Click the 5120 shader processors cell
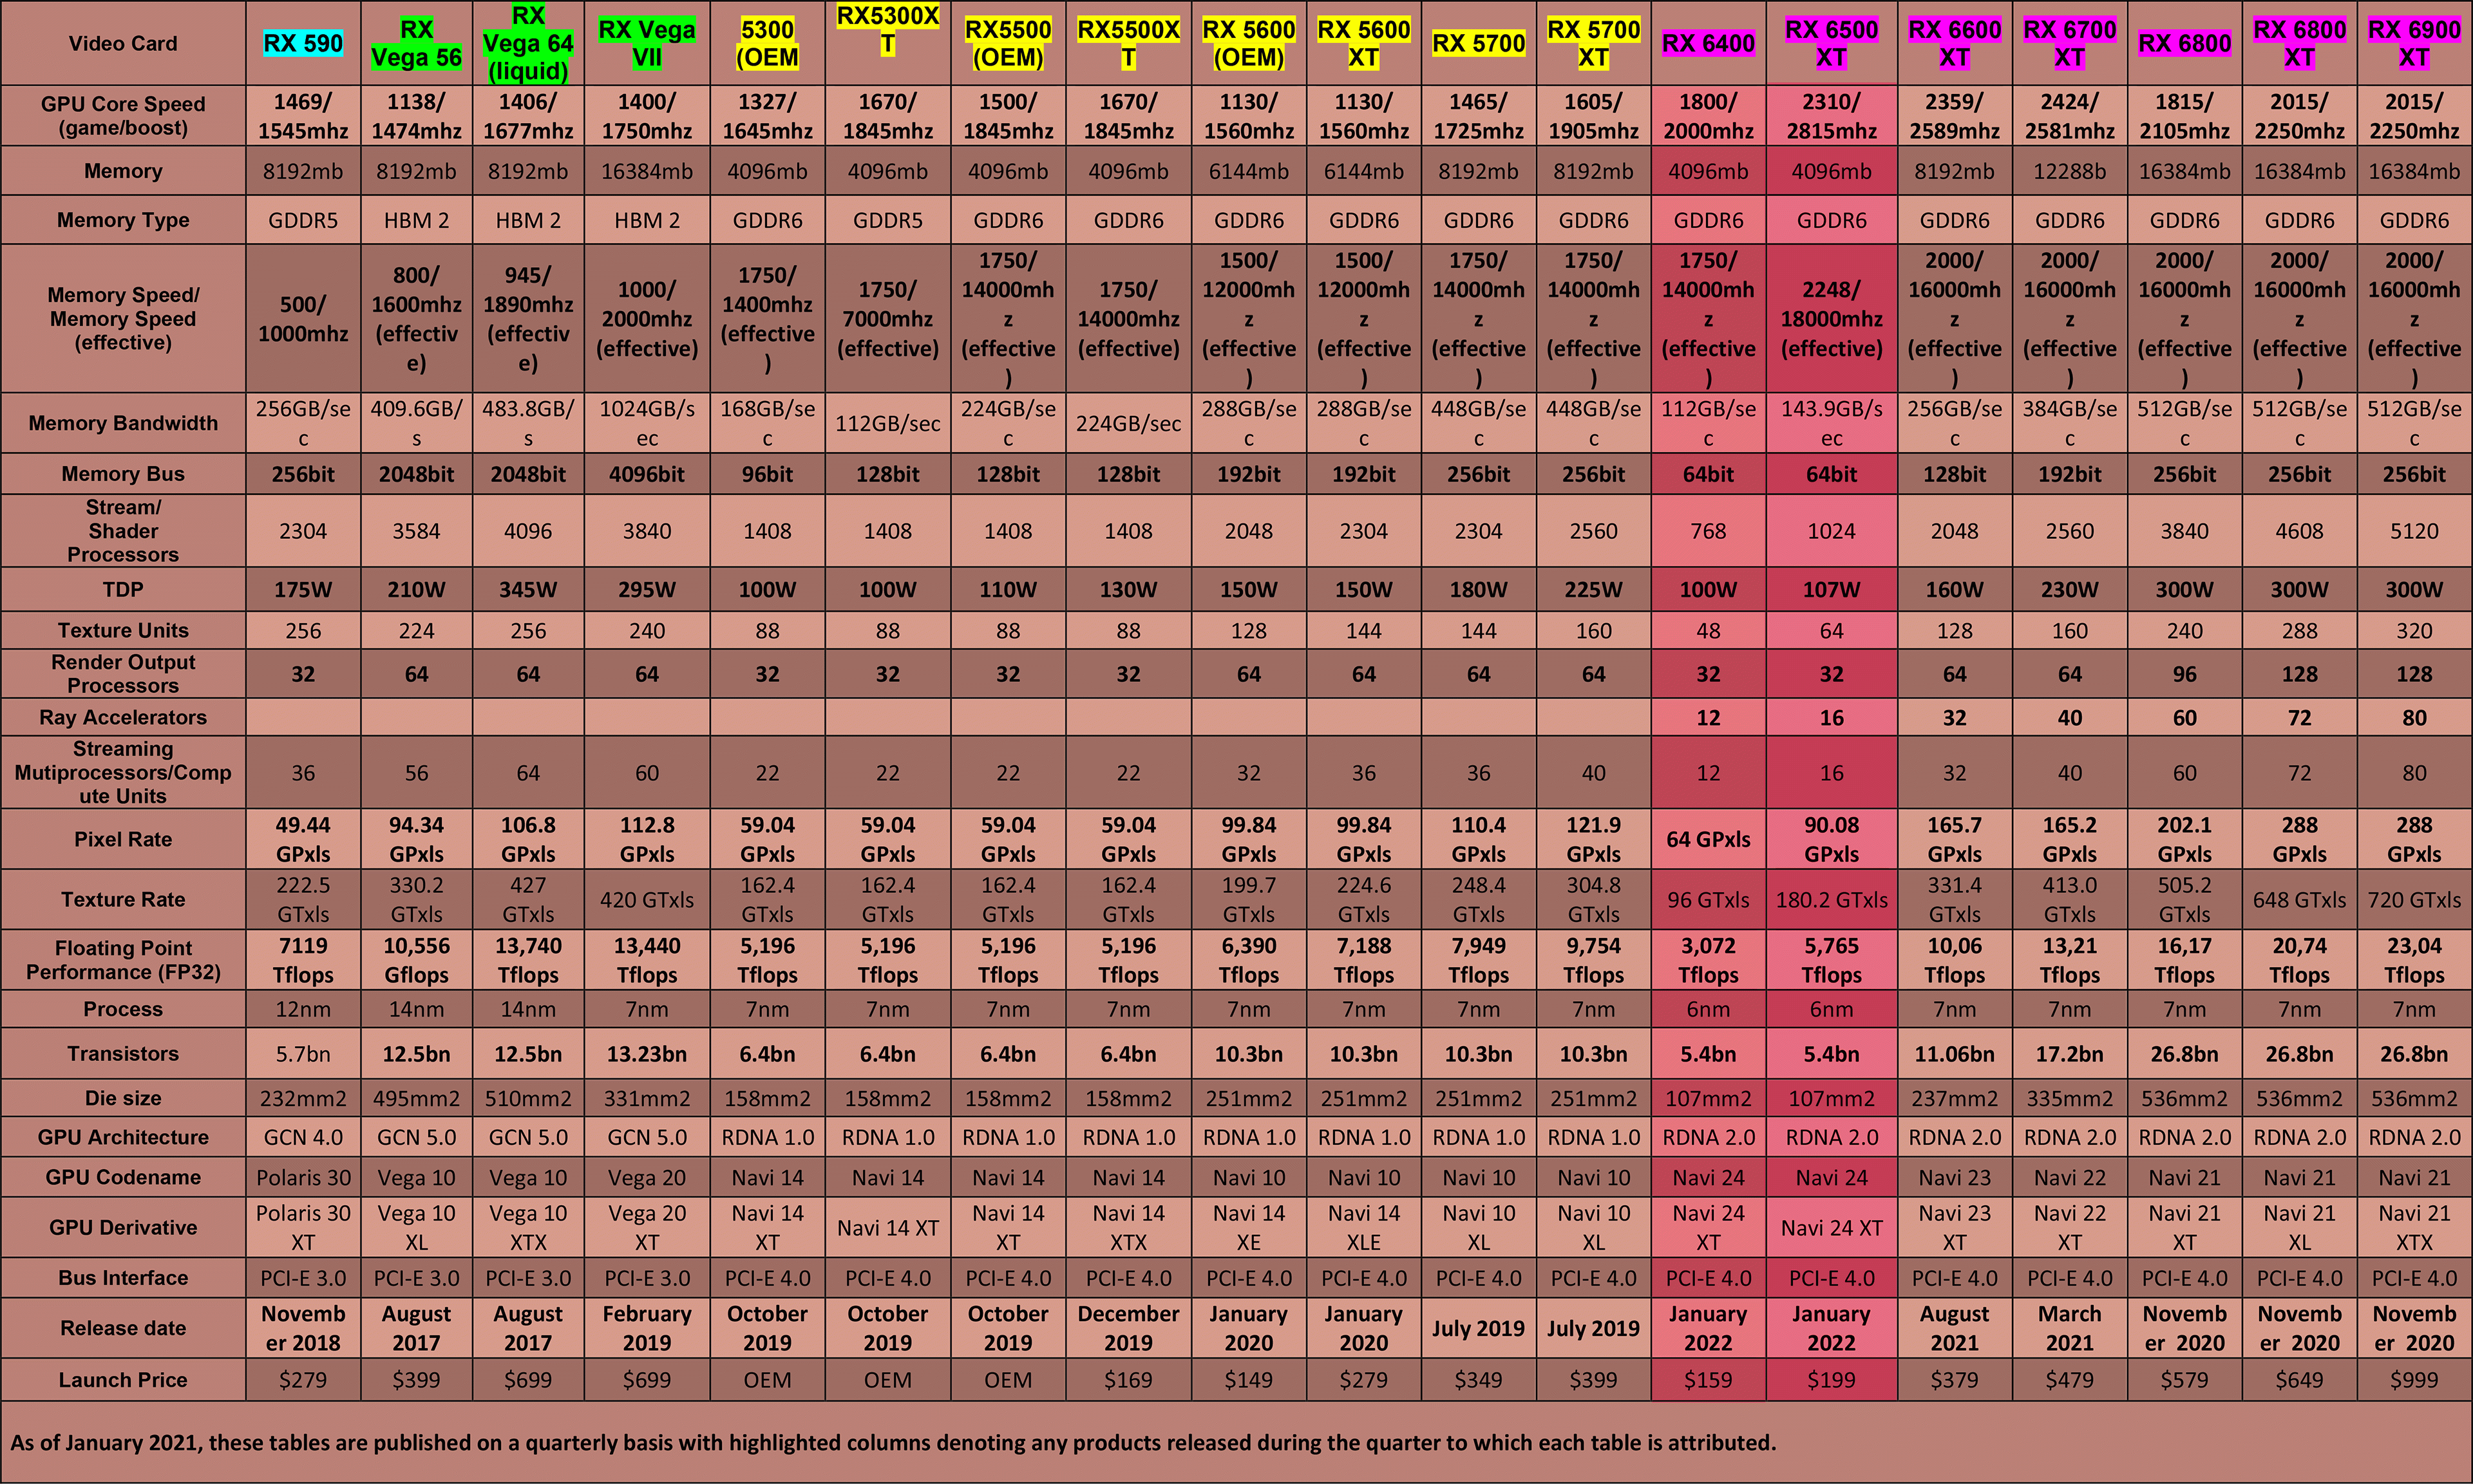Image resolution: width=2473 pixels, height=1484 pixels. pos(2414,531)
